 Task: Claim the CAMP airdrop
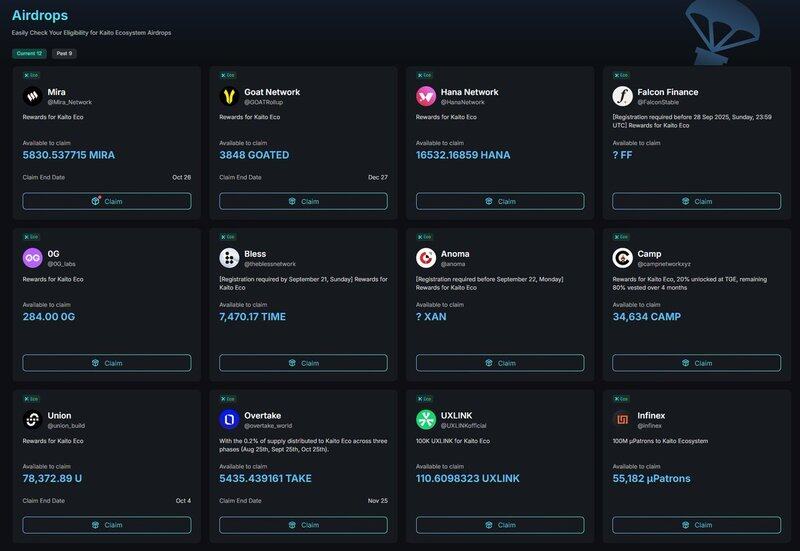tap(696, 363)
